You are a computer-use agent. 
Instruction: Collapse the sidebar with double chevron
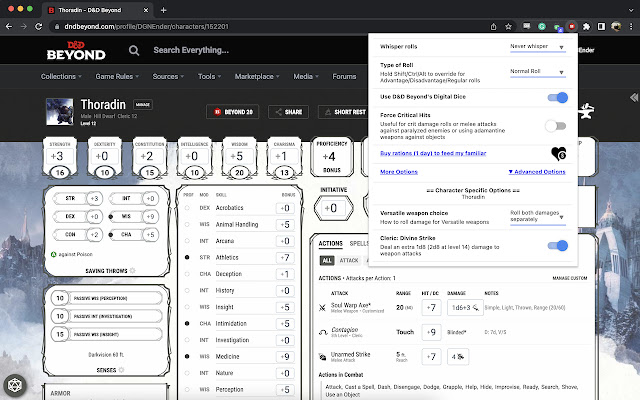click(x=634, y=97)
